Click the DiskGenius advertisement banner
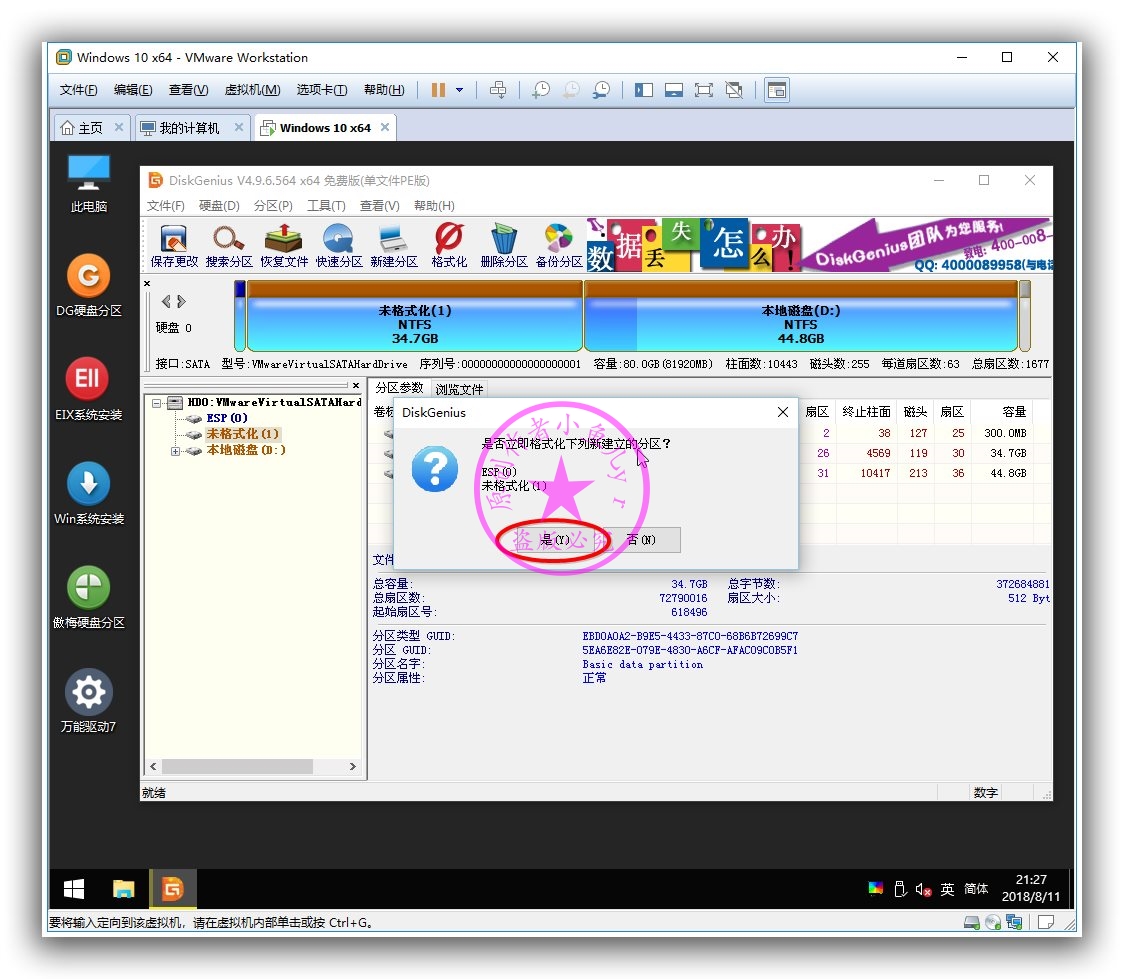This screenshot has height=979, width=1124. (x=819, y=245)
